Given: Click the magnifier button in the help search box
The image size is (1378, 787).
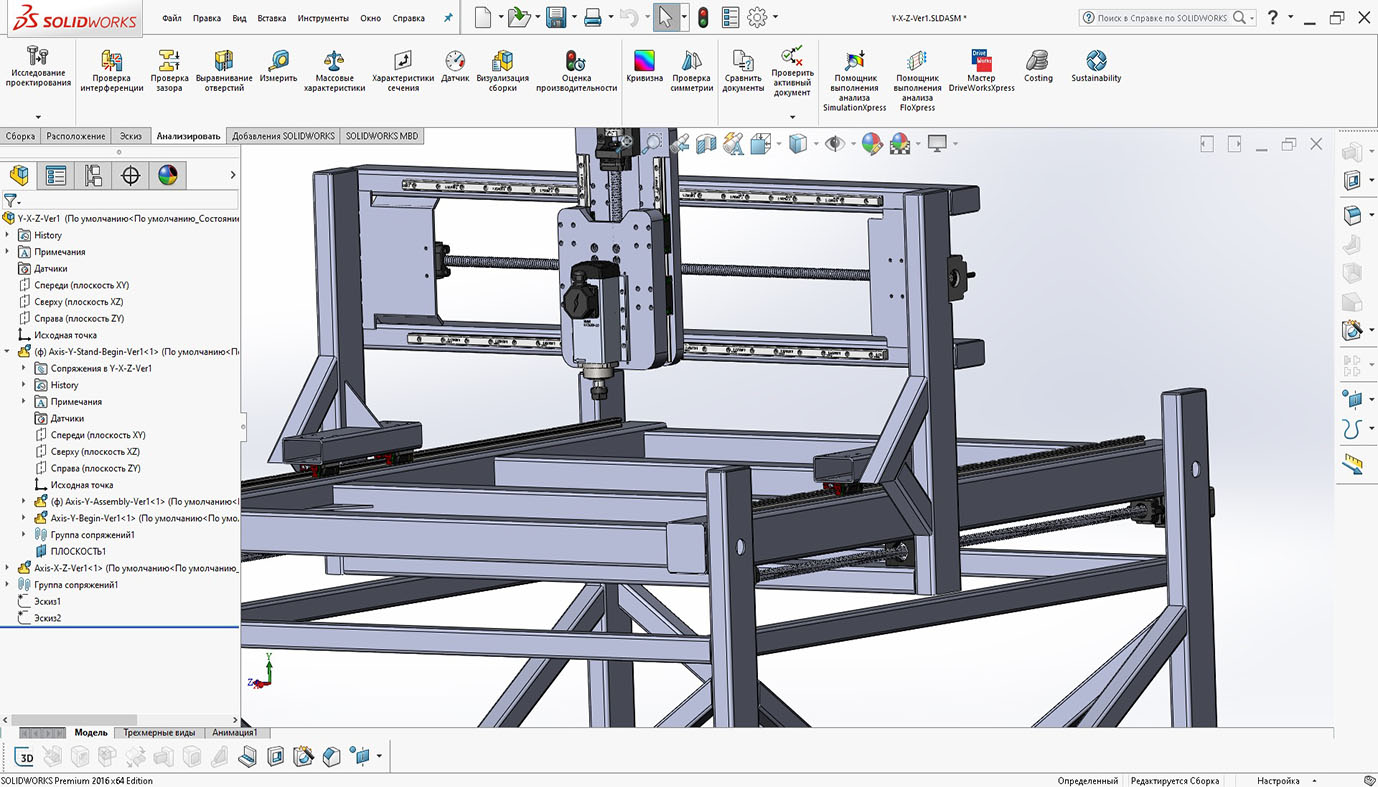Looking at the screenshot, I should pyautogui.click(x=1240, y=18).
